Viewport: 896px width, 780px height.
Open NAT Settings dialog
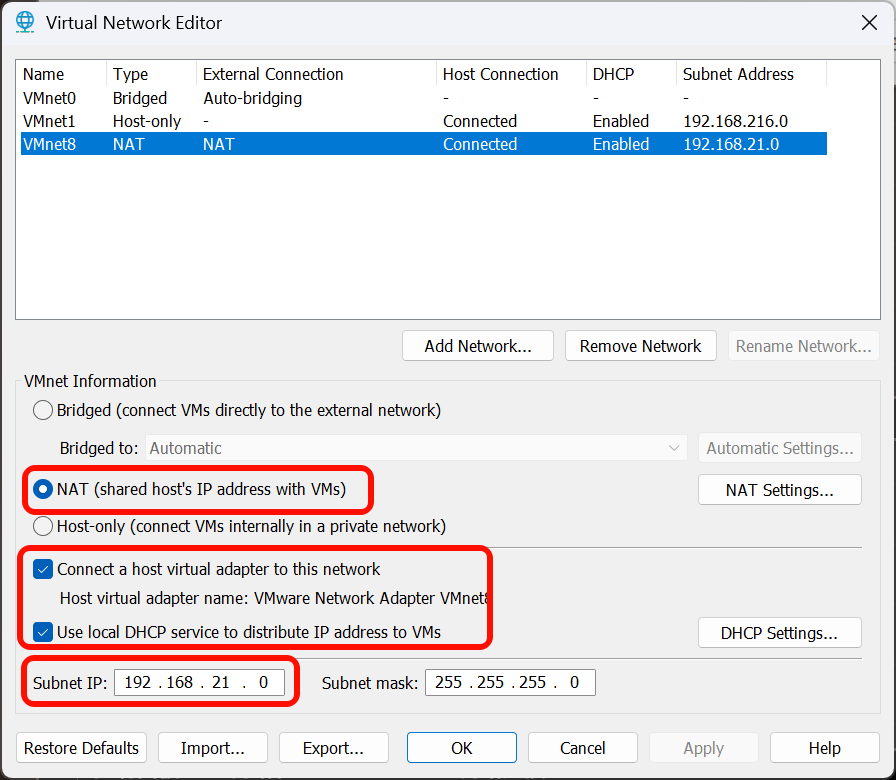[779, 490]
